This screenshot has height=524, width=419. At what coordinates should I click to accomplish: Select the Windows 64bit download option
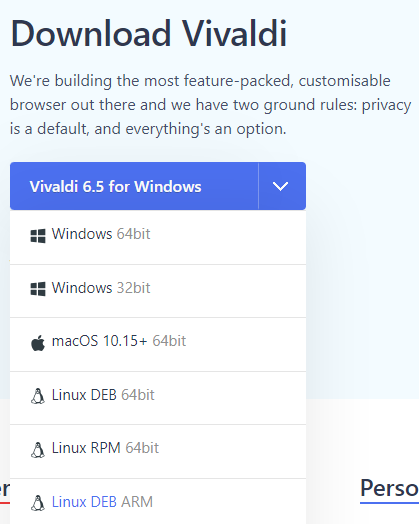(x=158, y=237)
